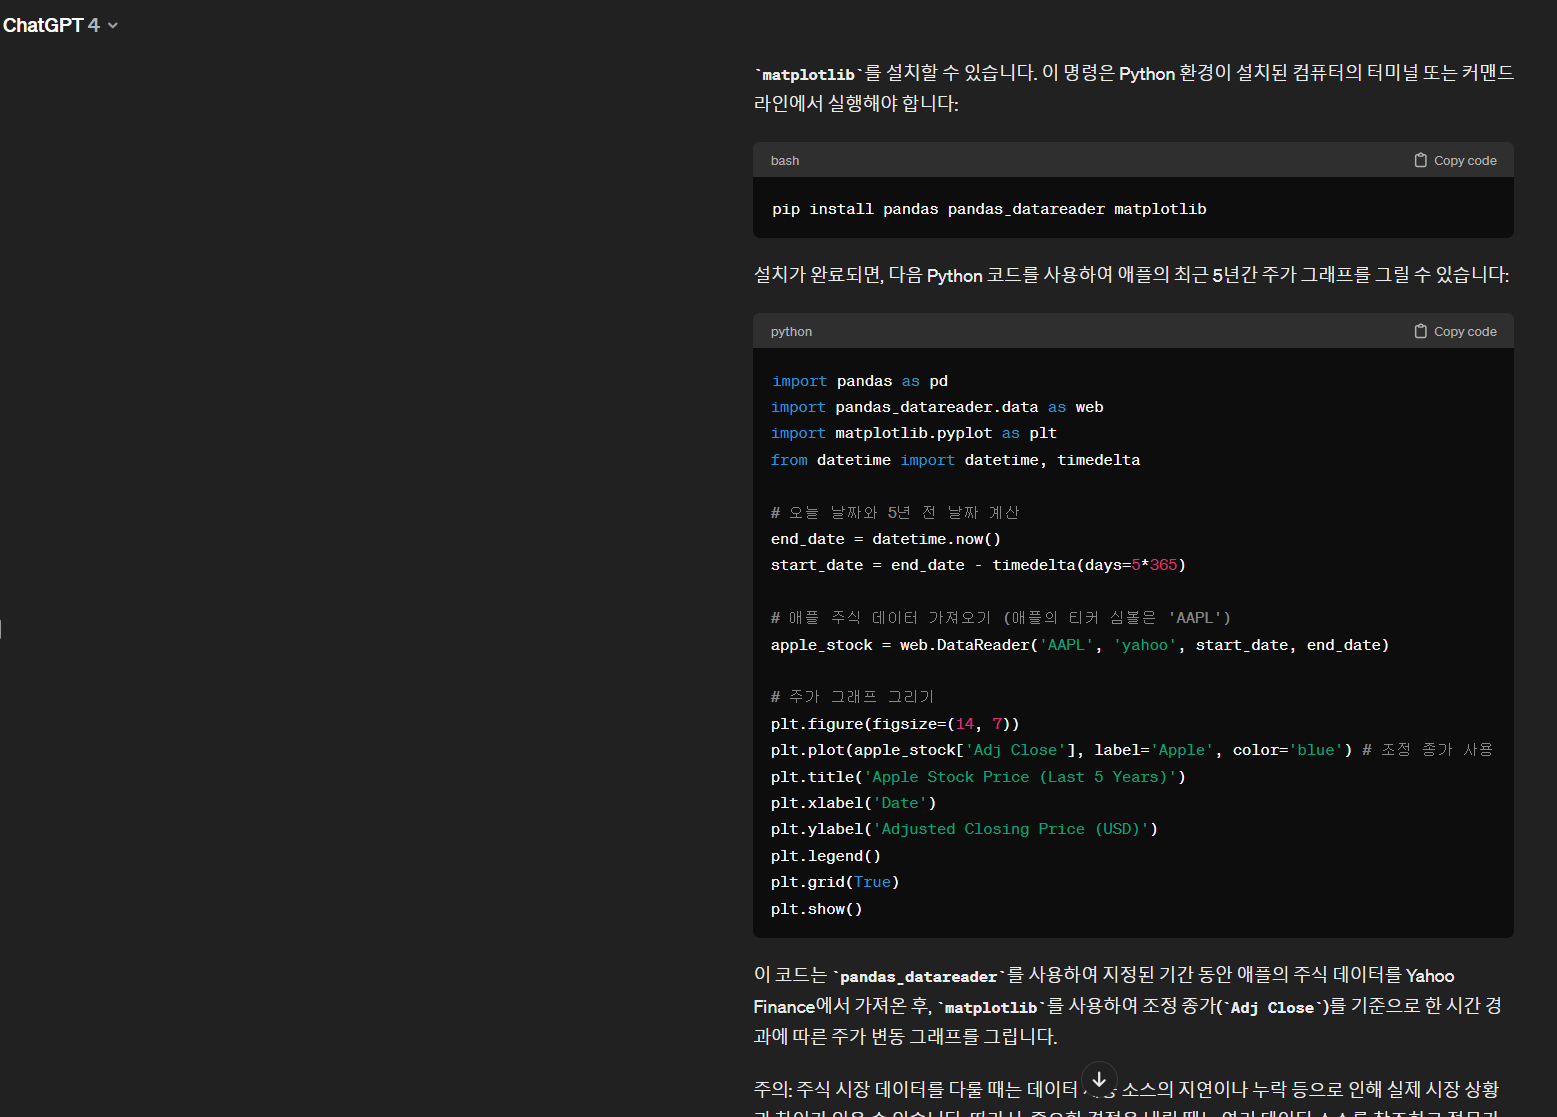Click the 'import matplotlib.pyplot as plt' line
Viewport: 1557px width, 1117px height.
pyautogui.click(x=914, y=433)
